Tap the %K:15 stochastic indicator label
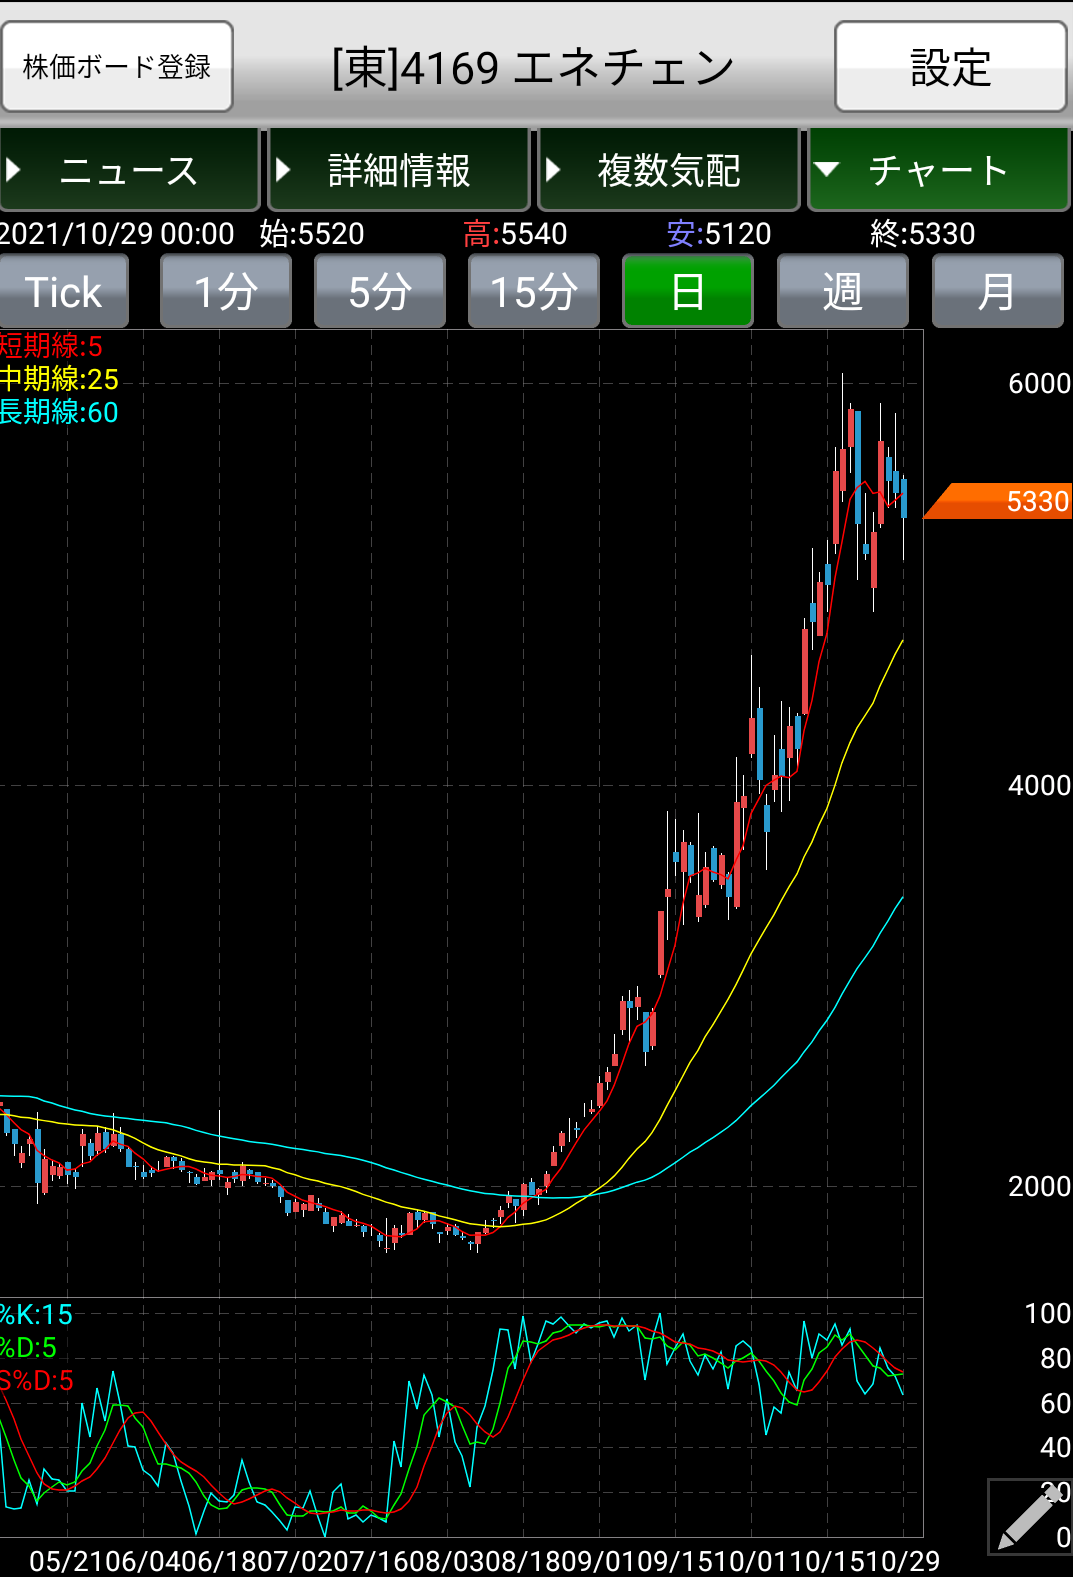 [x=37, y=1314]
